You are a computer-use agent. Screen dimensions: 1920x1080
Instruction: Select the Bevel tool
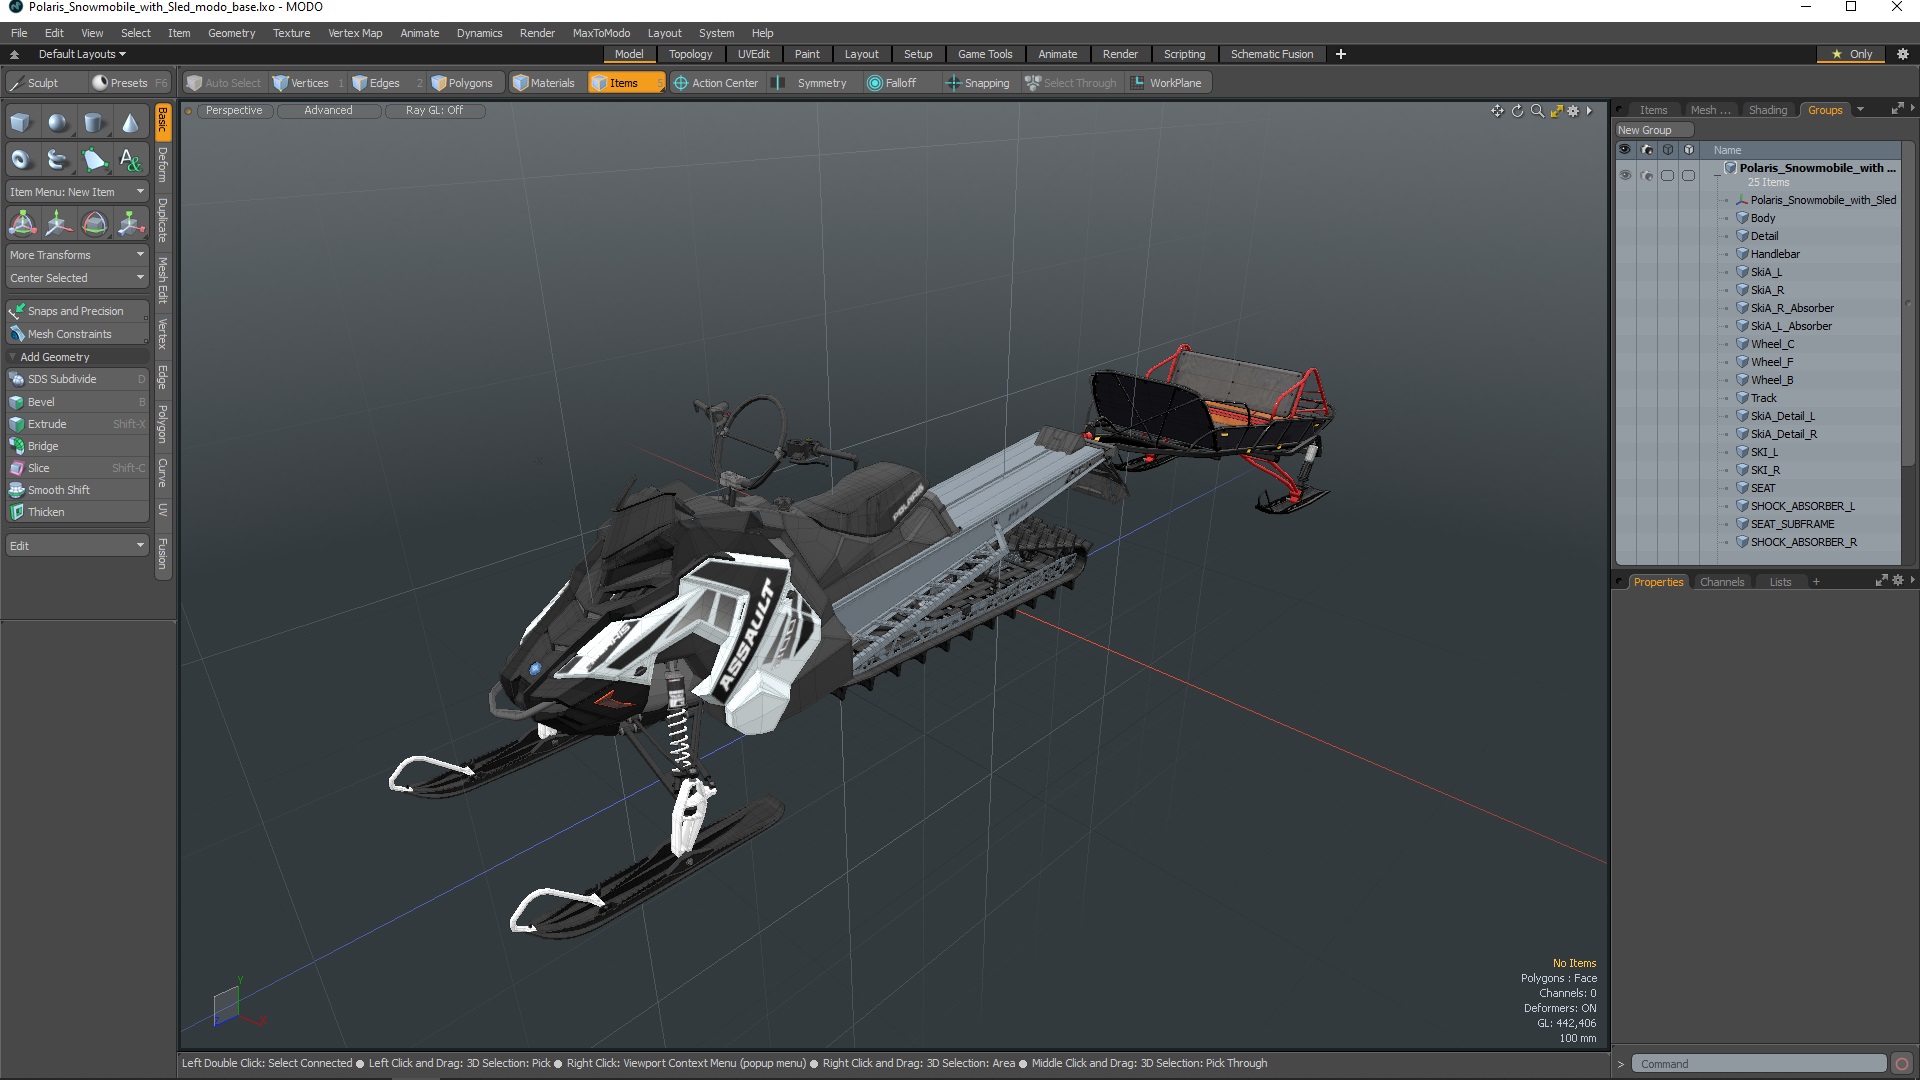[77, 402]
